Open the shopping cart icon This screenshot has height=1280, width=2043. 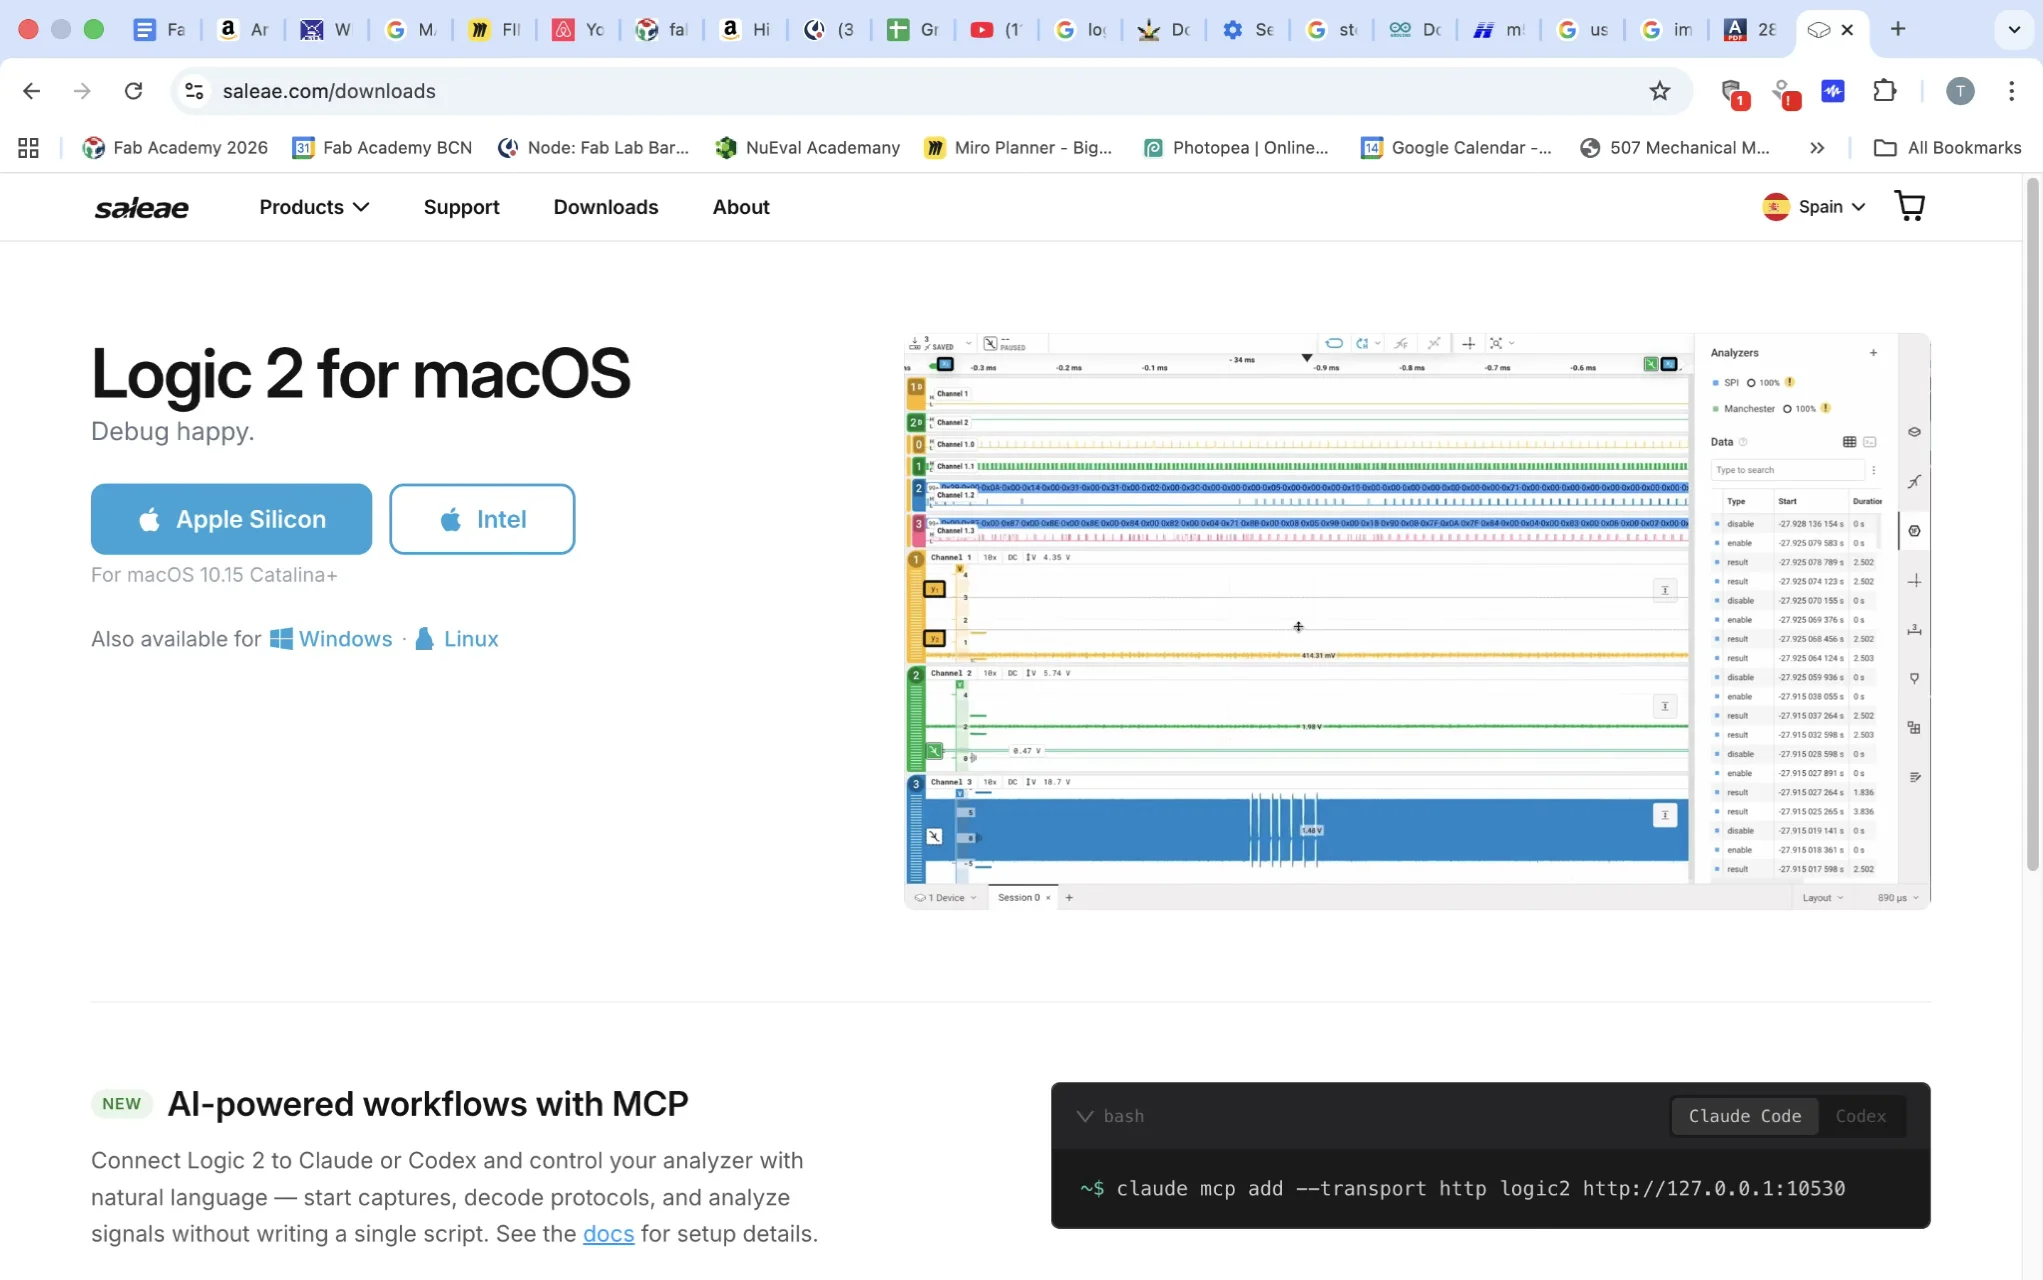[x=1909, y=206]
